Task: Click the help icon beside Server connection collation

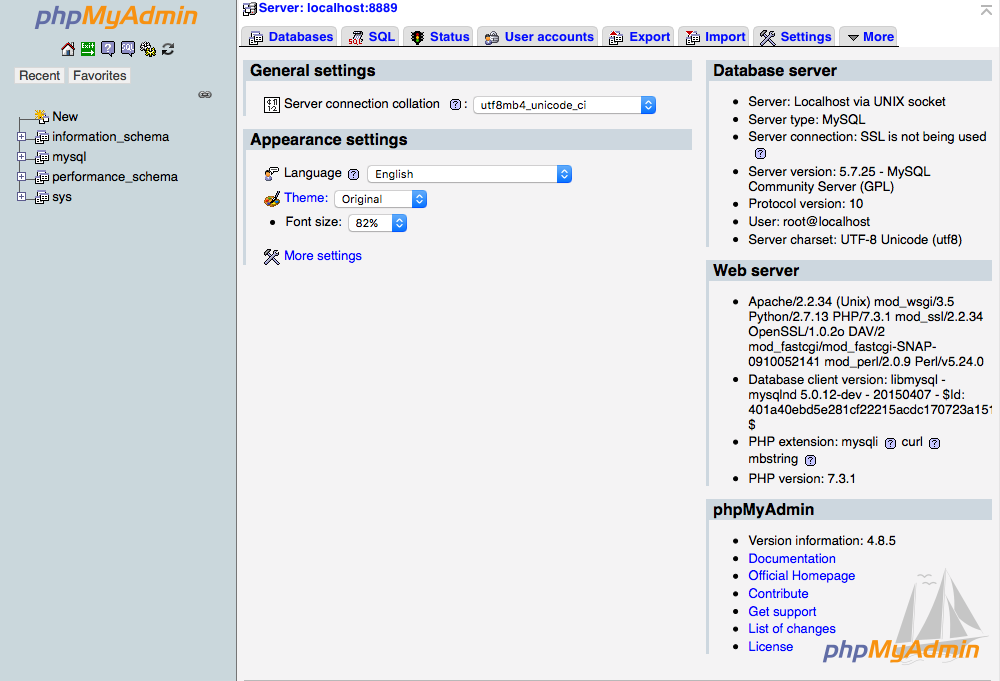Action: pyautogui.click(x=455, y=104)
